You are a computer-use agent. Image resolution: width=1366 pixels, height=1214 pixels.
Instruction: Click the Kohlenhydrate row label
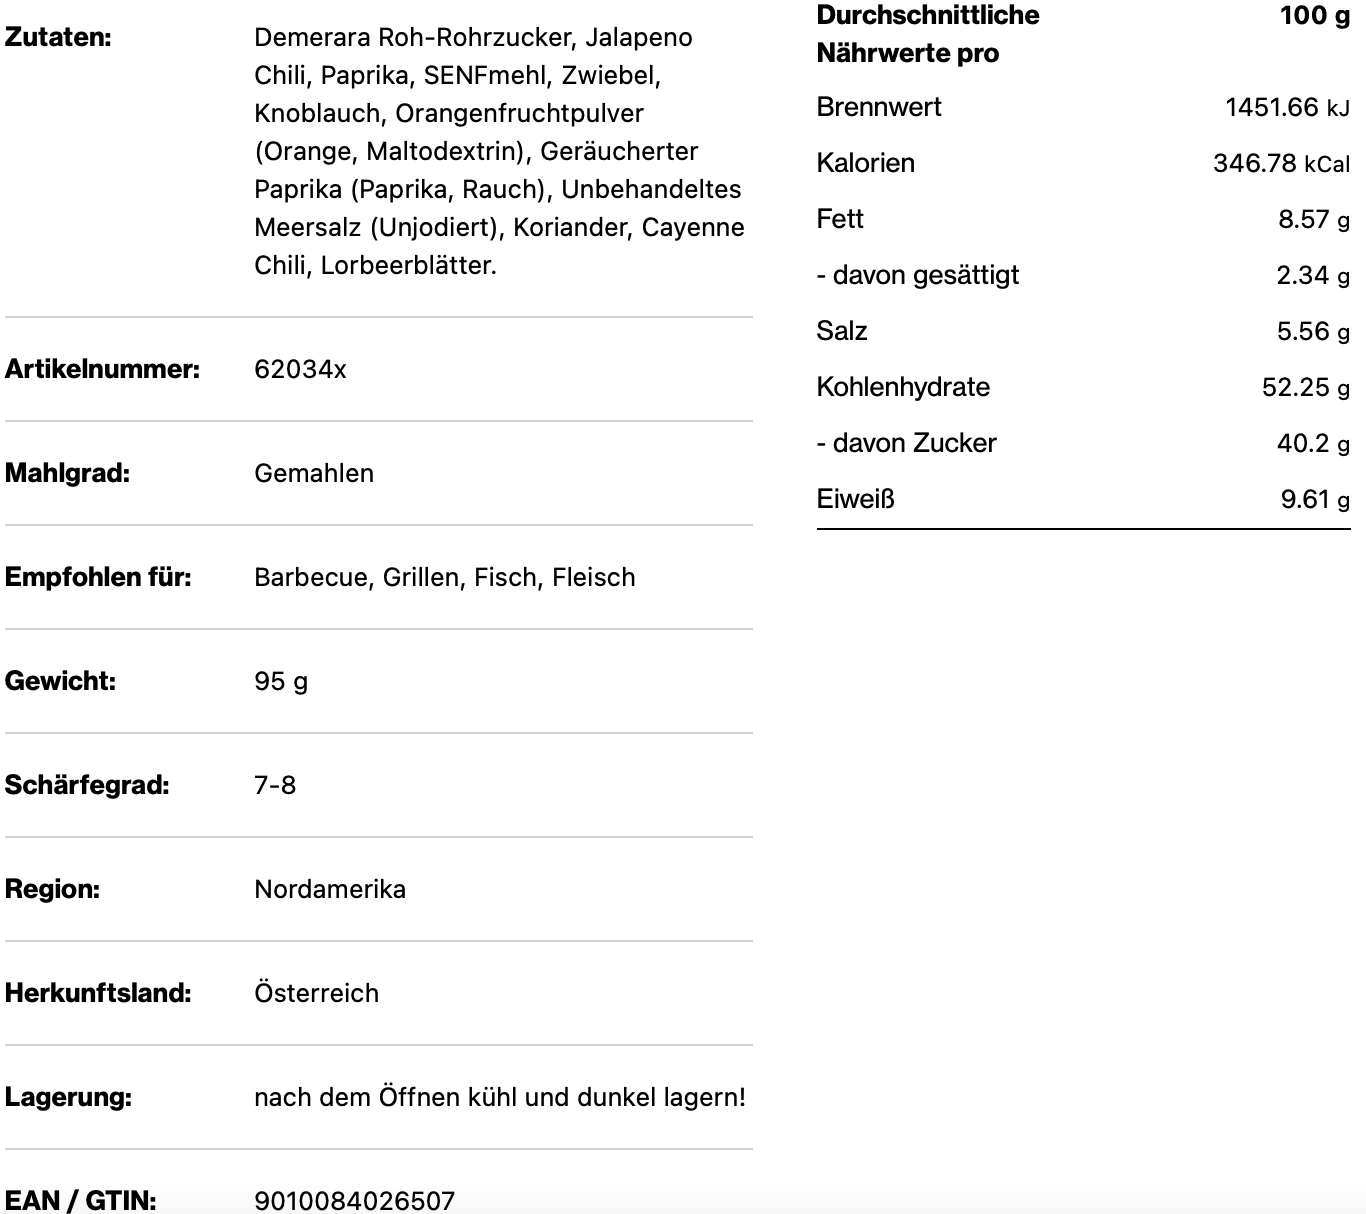pyautogui.click(x=902, y=387)
